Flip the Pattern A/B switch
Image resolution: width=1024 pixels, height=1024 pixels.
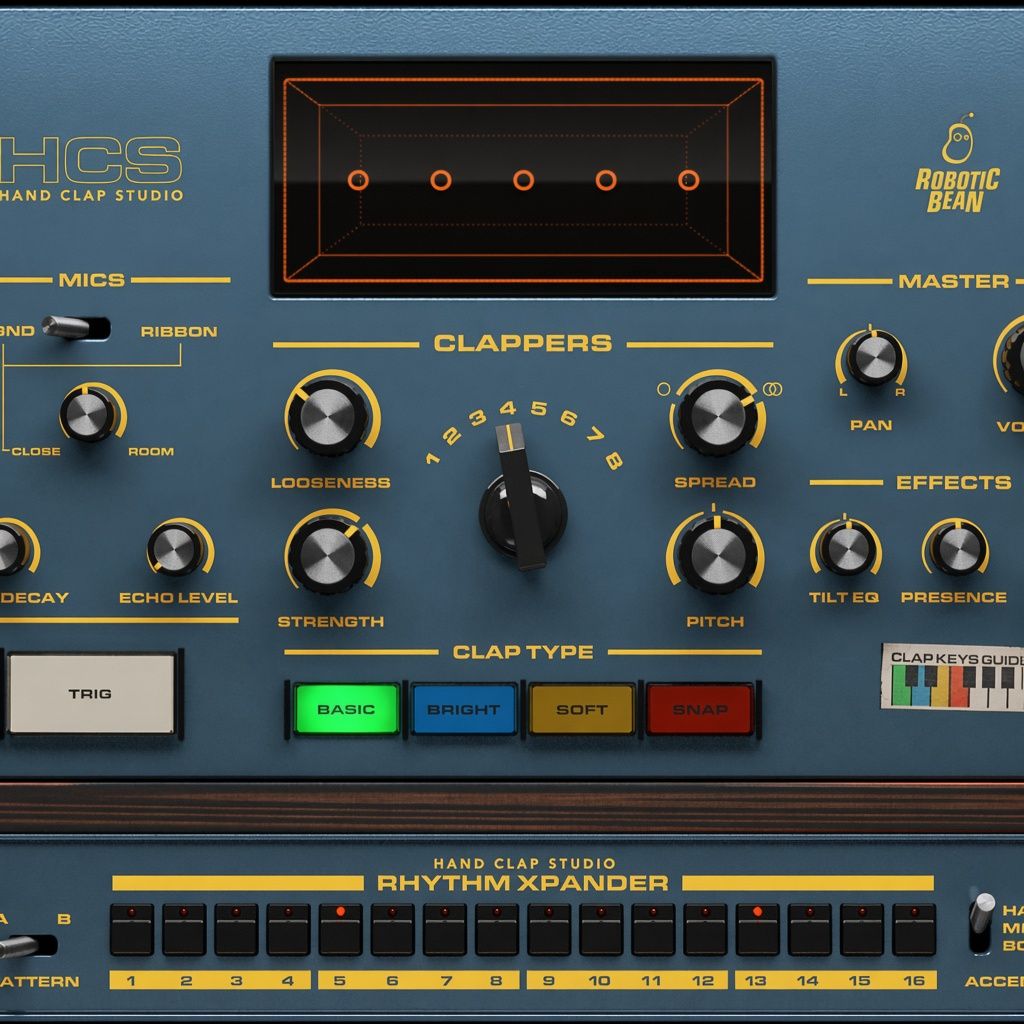click(x=27, y=946)
